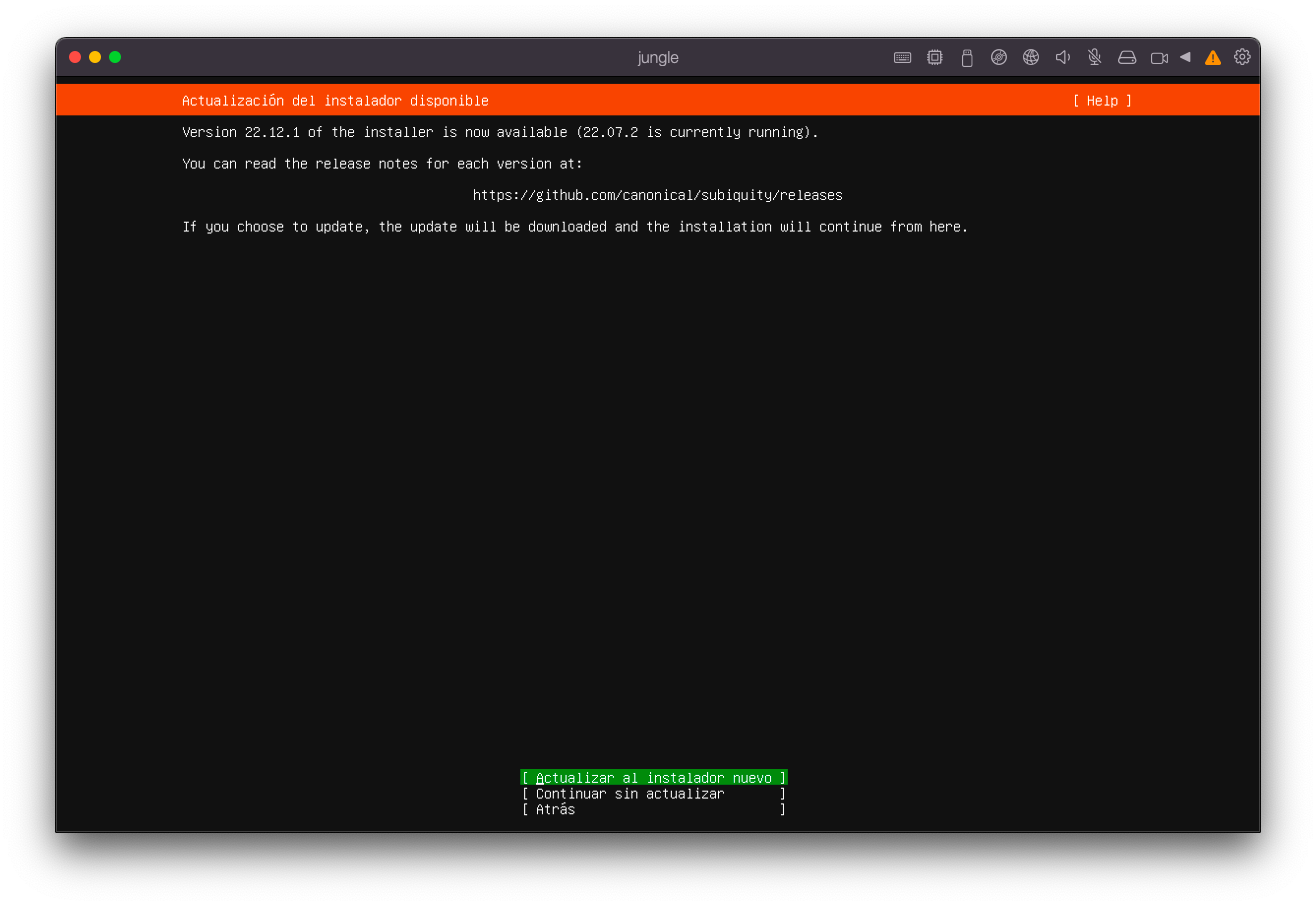Open the VM settings gear
1316x906 pixels.
click(x=1242, y=57)
